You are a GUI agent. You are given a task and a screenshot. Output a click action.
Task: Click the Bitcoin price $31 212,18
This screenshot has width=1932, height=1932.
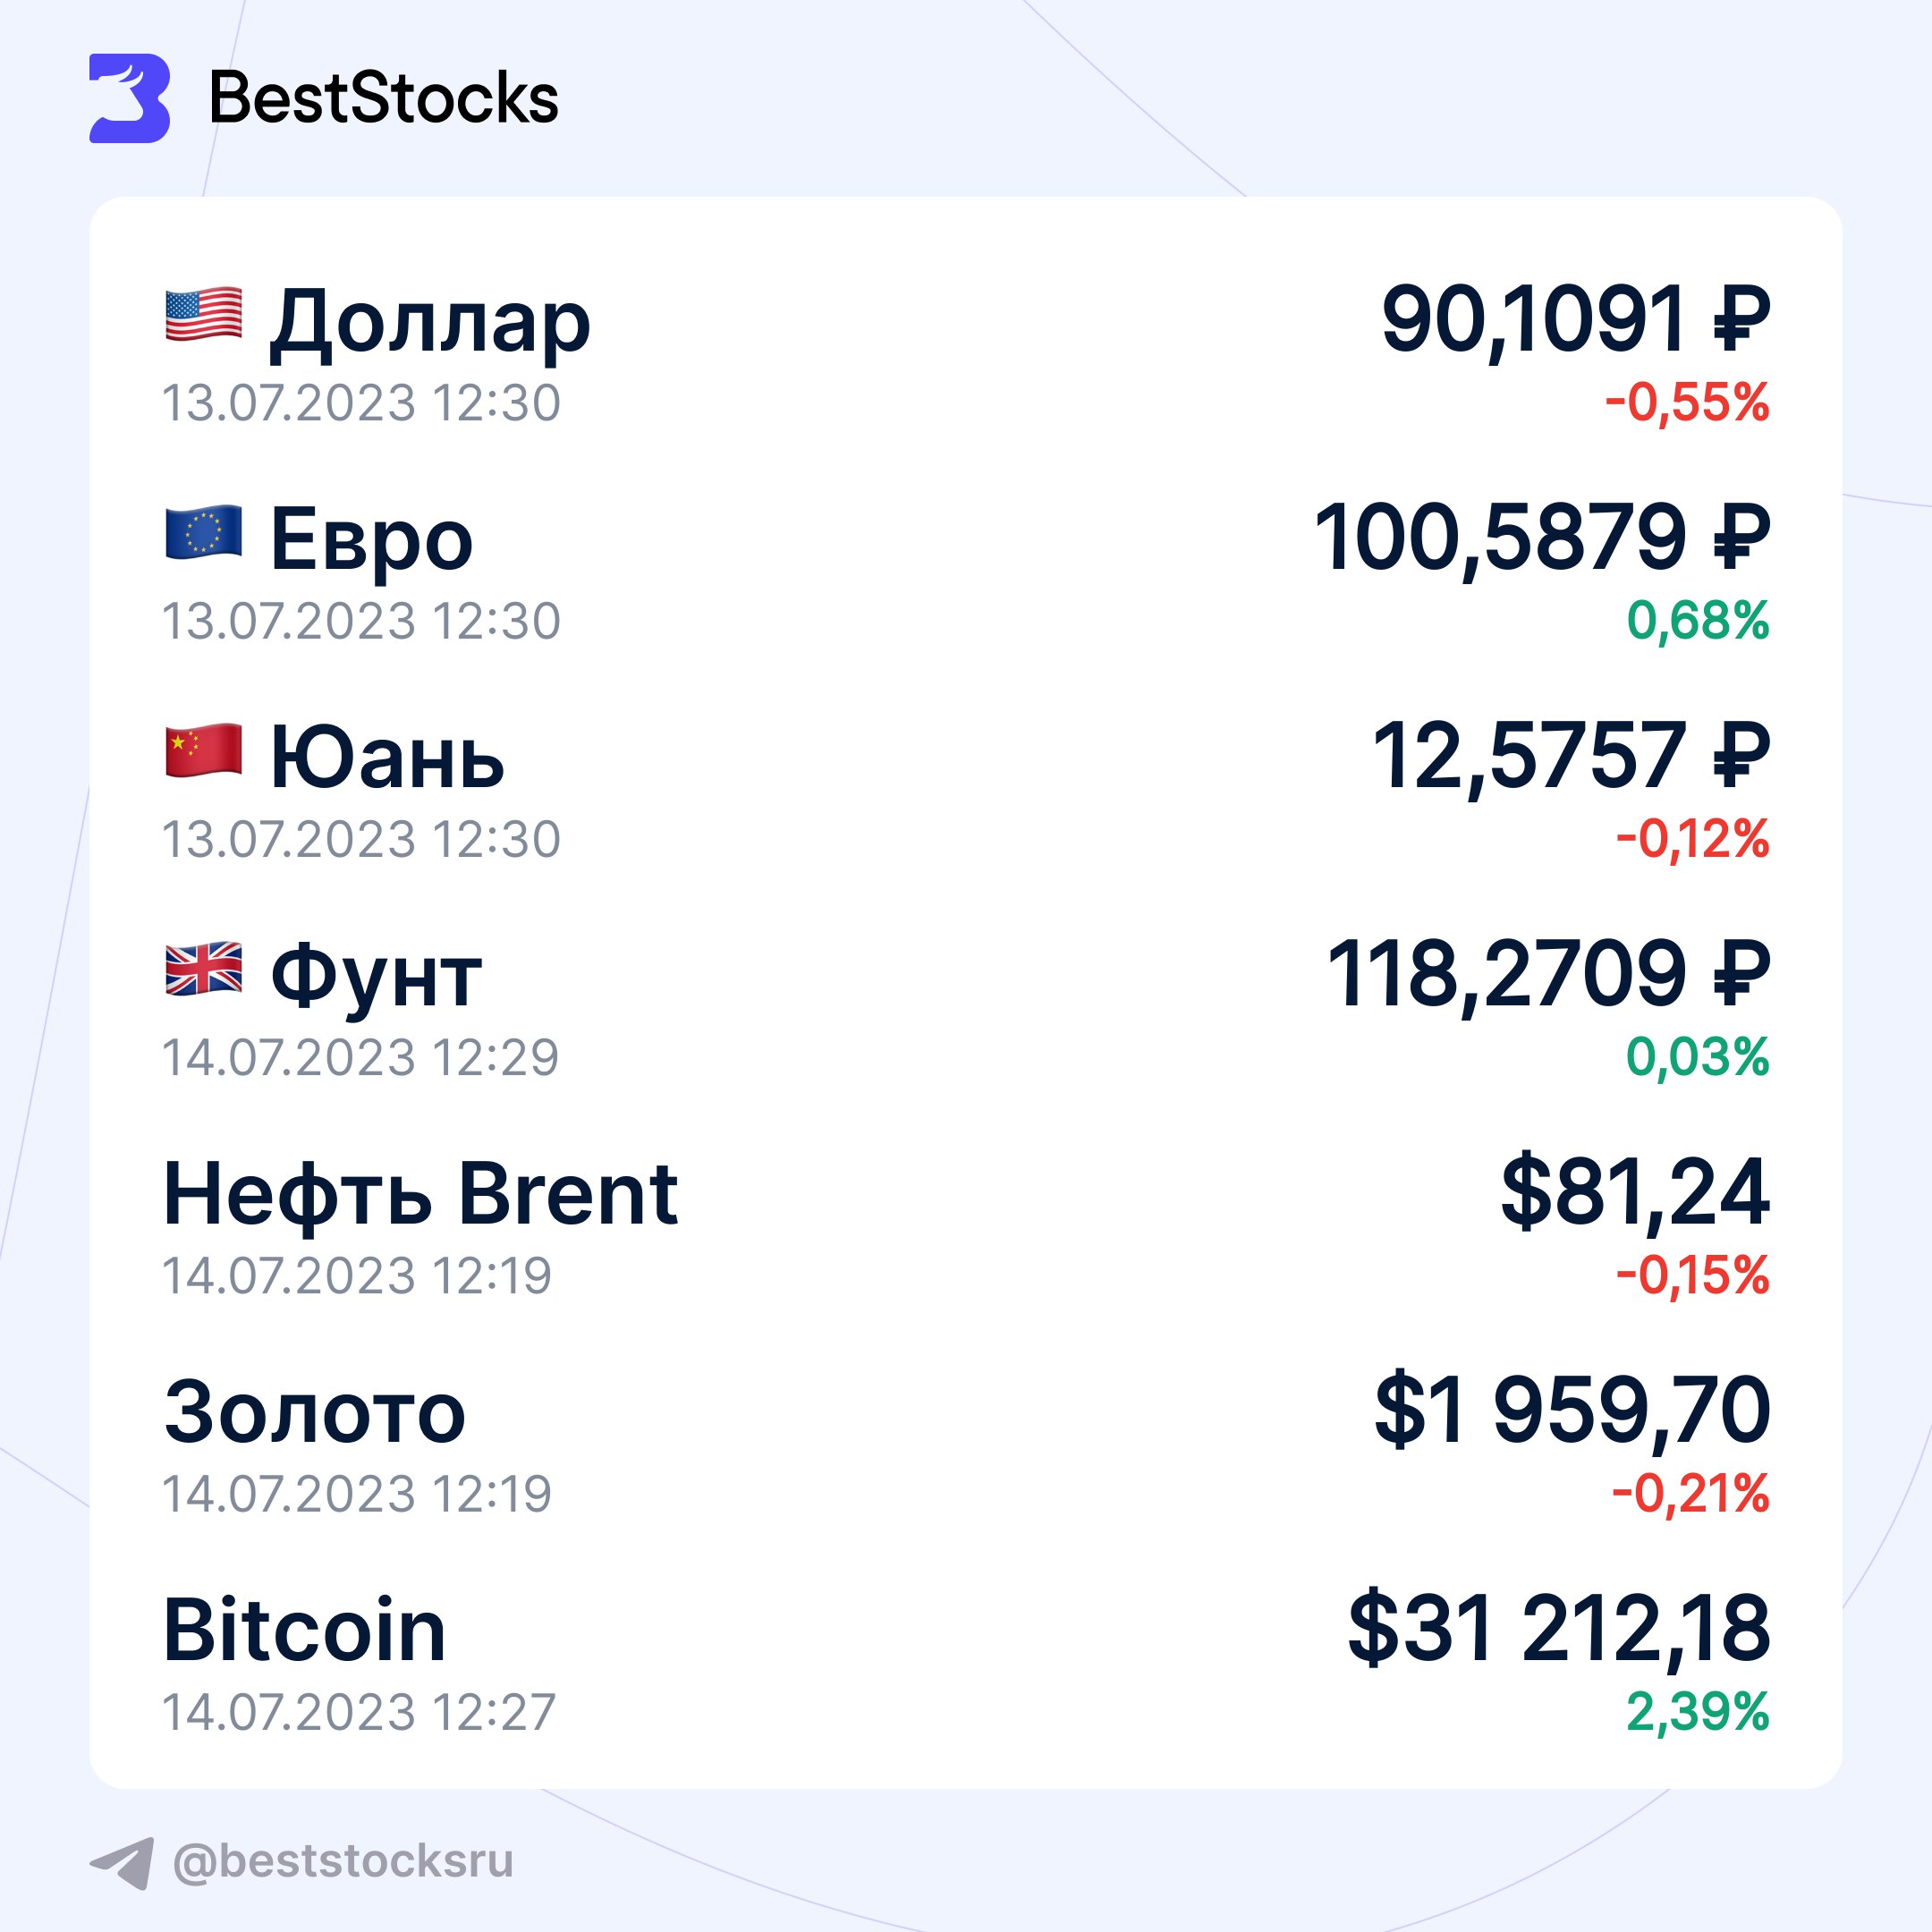click(x=1558, y=1629)
